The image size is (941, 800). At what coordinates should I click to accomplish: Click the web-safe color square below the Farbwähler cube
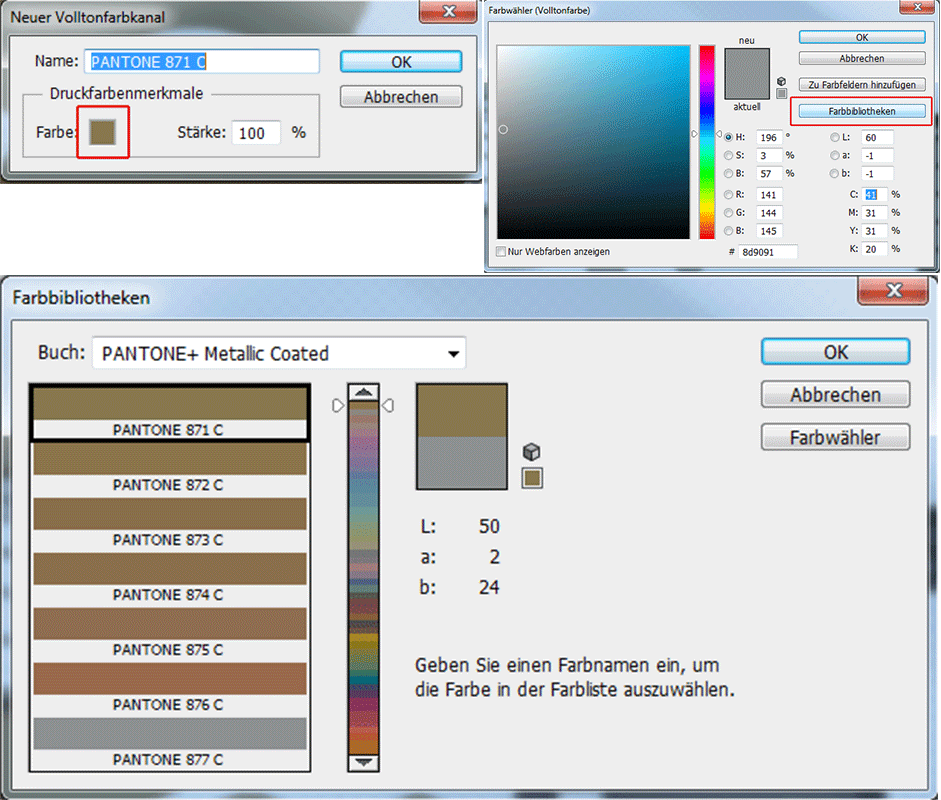pos(781,94)
